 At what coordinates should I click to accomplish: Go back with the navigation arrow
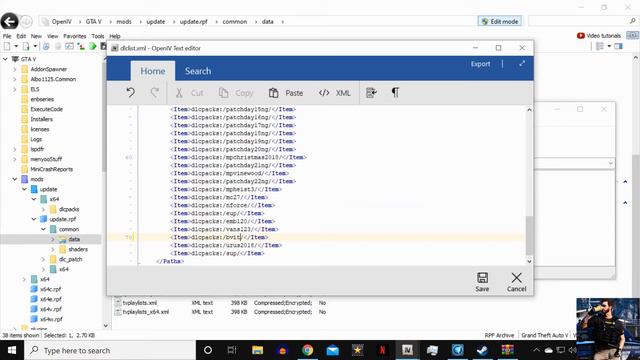[9, 21]
